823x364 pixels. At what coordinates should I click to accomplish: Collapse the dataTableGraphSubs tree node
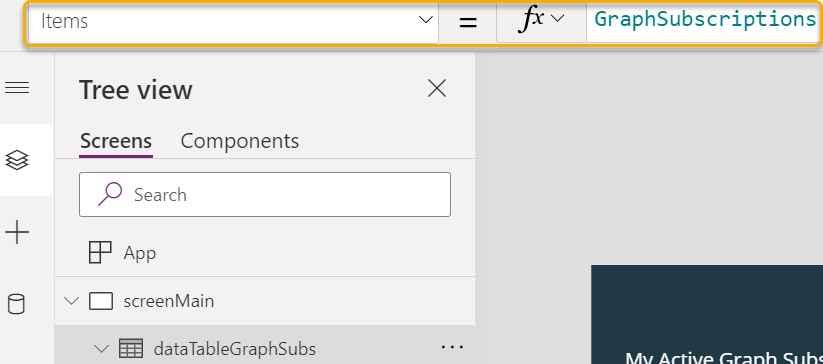(x=101, y=348)
